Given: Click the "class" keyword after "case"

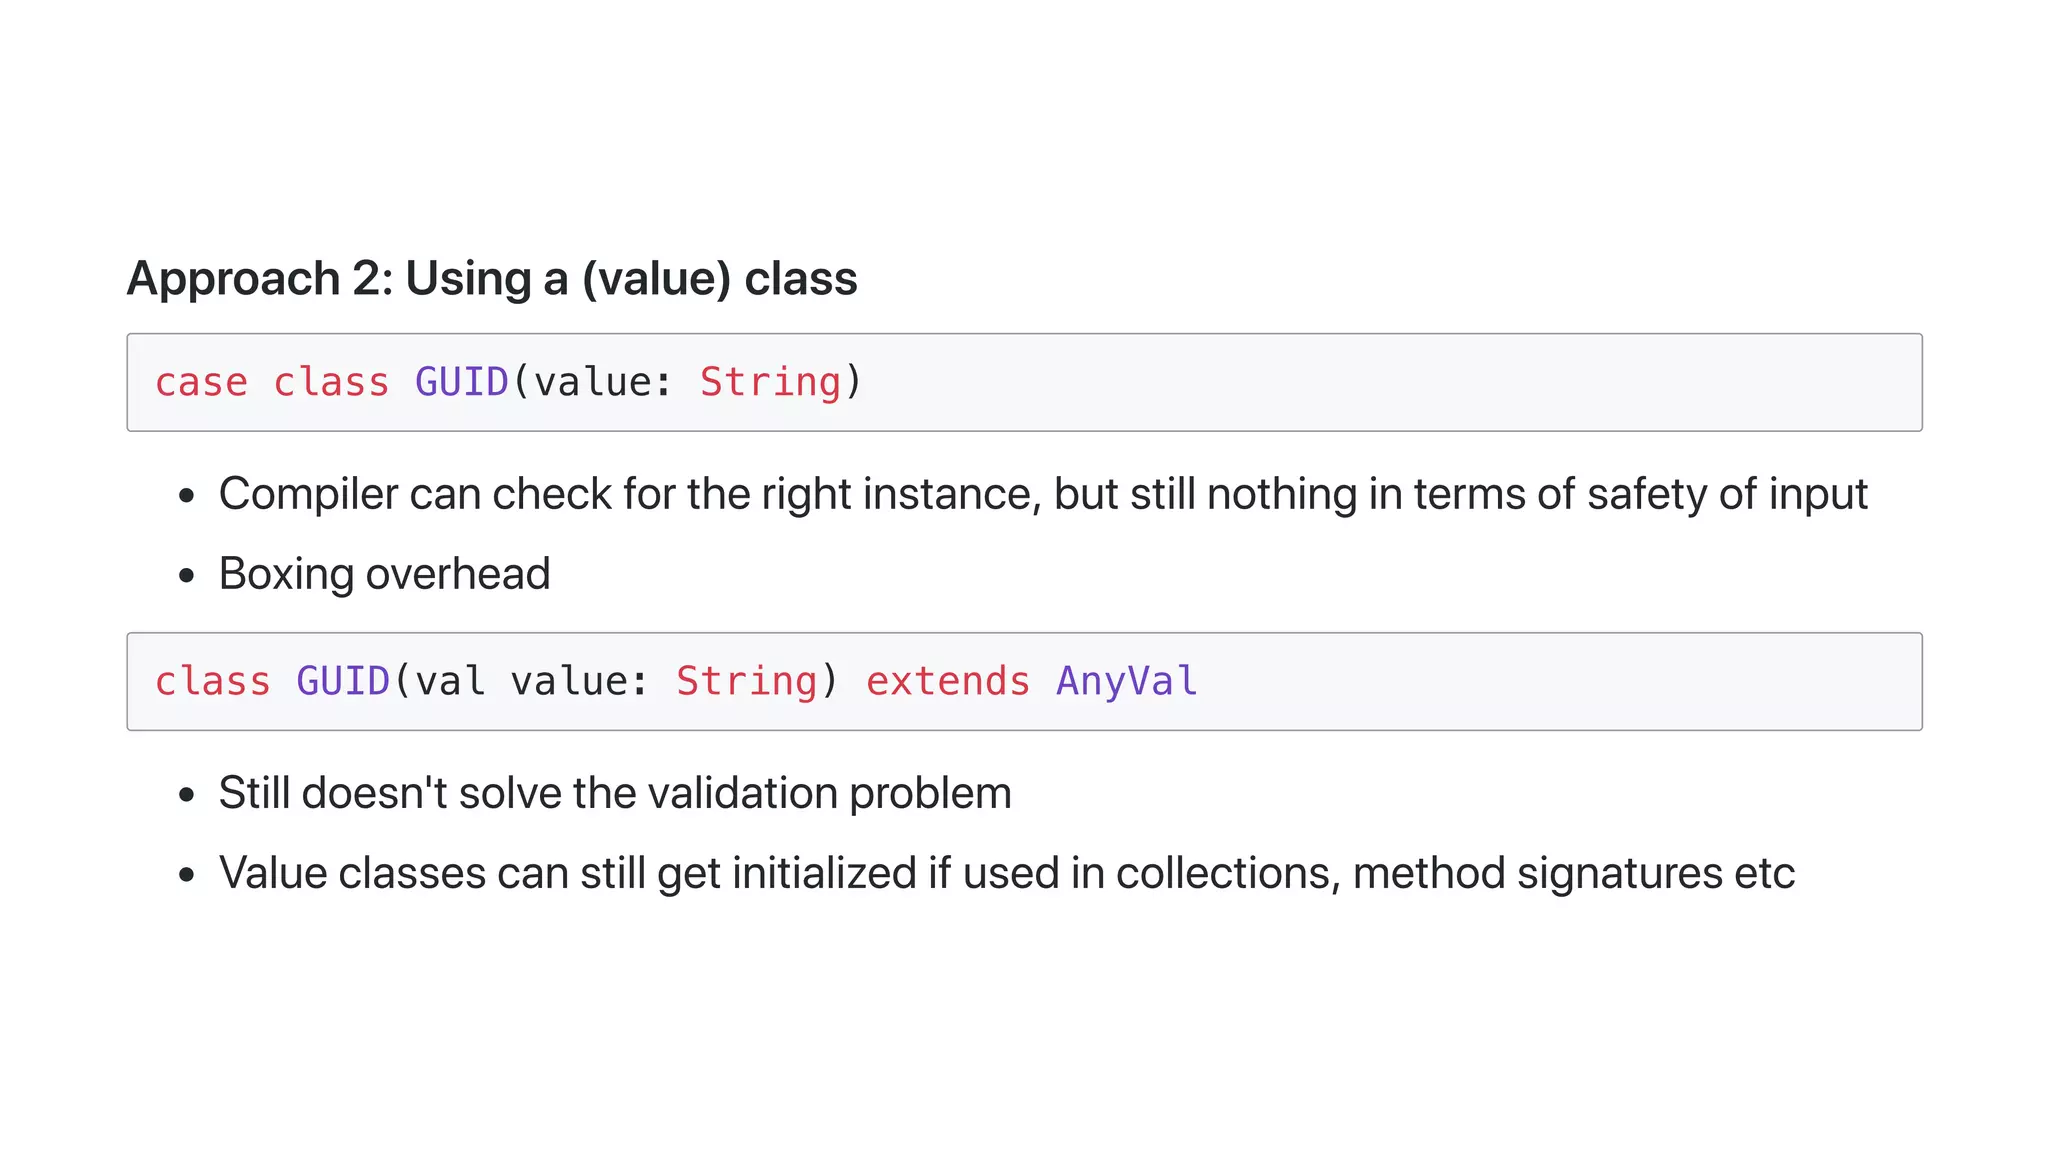Looking at the screenshot, I should pos(331,382).
